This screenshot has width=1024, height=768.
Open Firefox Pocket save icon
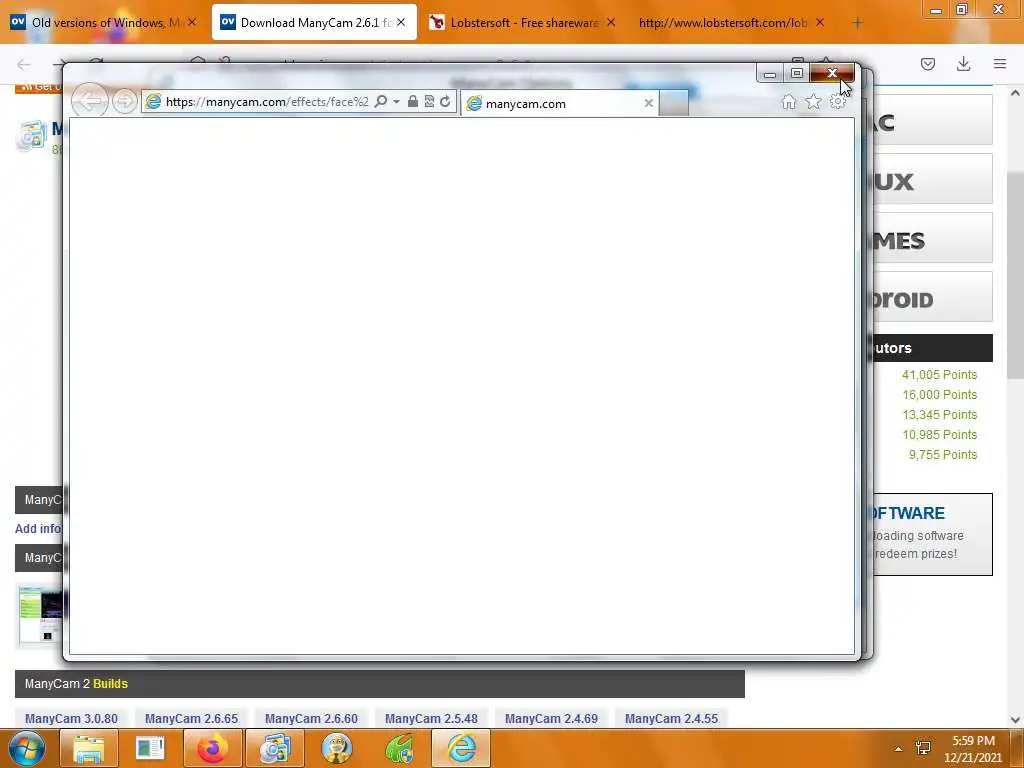(x=928, y=64)
